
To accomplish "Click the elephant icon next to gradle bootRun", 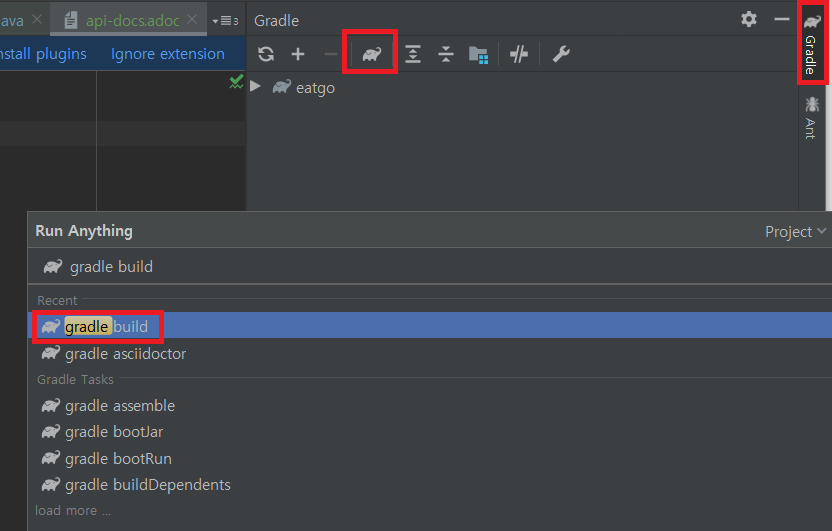I will pyautogui.click(x=51, y=458).
